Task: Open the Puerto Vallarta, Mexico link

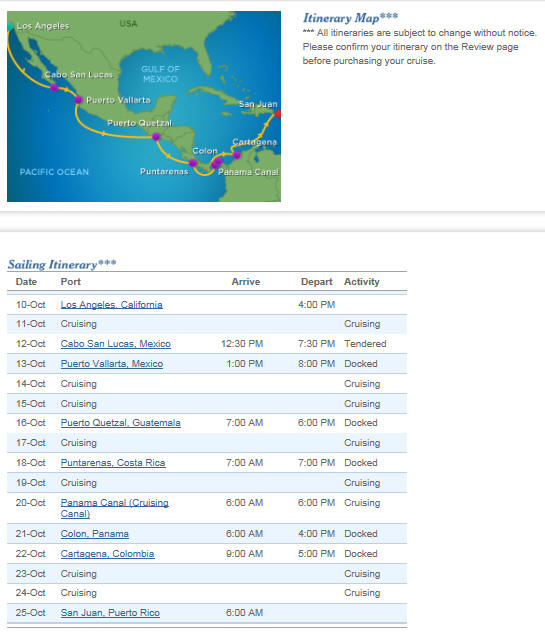Action: (112, 364)
